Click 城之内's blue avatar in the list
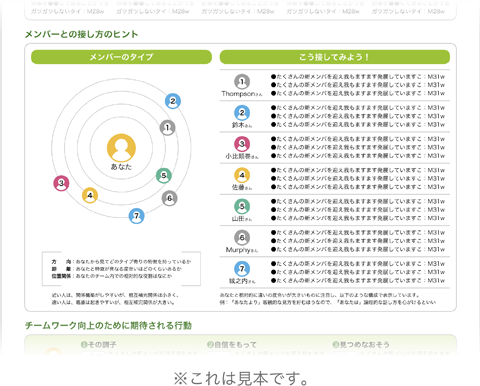480x386 pixels. 242,269
